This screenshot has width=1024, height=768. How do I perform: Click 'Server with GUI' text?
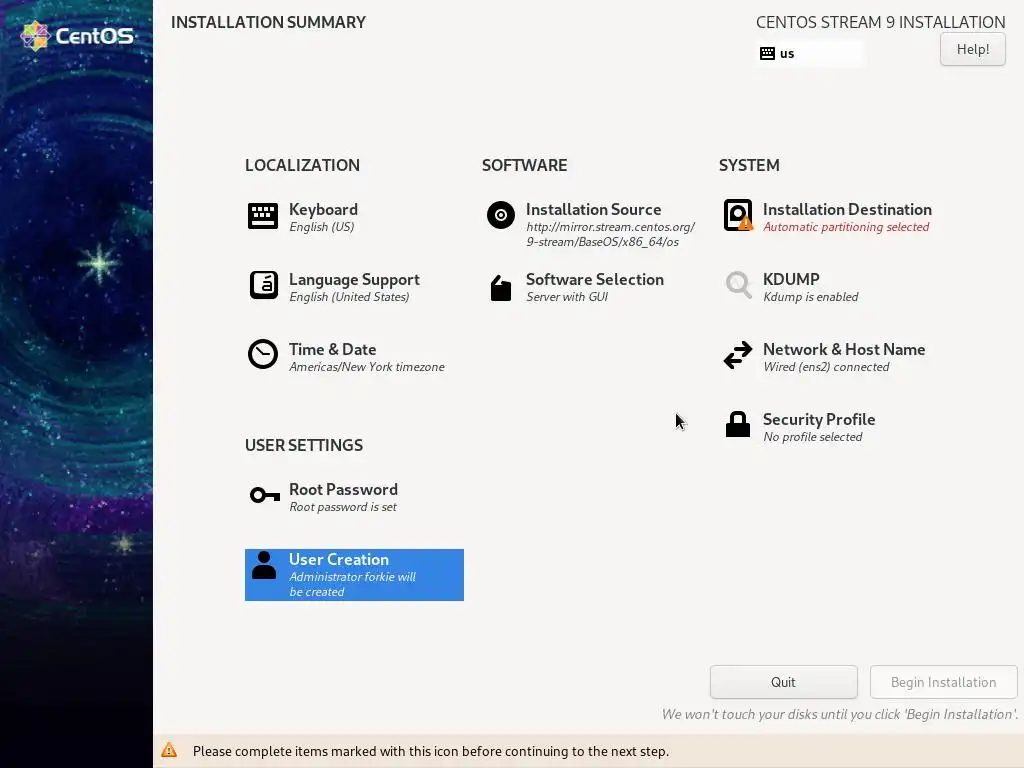[567, 296]
